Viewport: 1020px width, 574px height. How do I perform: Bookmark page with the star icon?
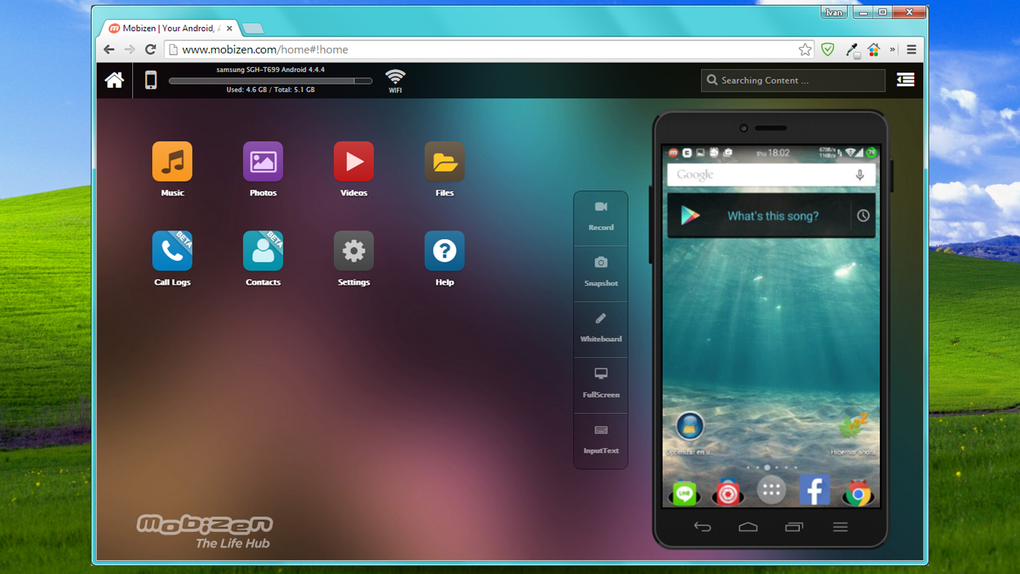805,49
